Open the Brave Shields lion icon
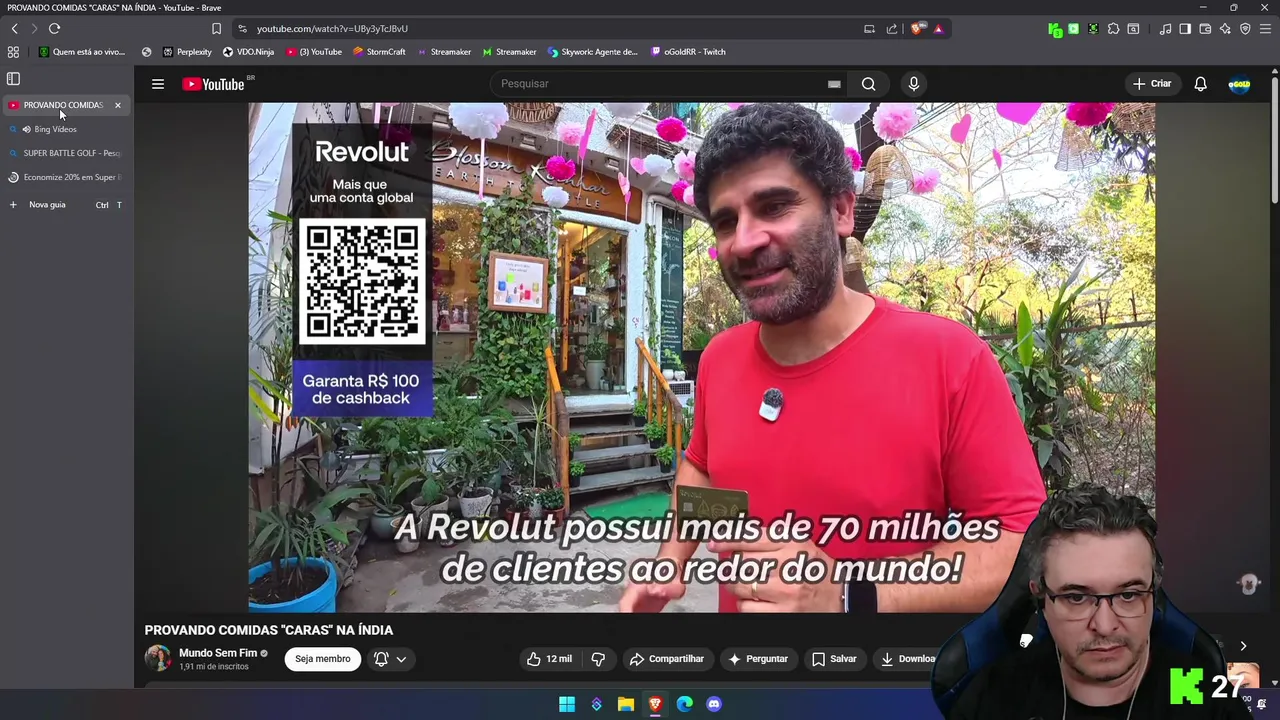 click(916, 29)
